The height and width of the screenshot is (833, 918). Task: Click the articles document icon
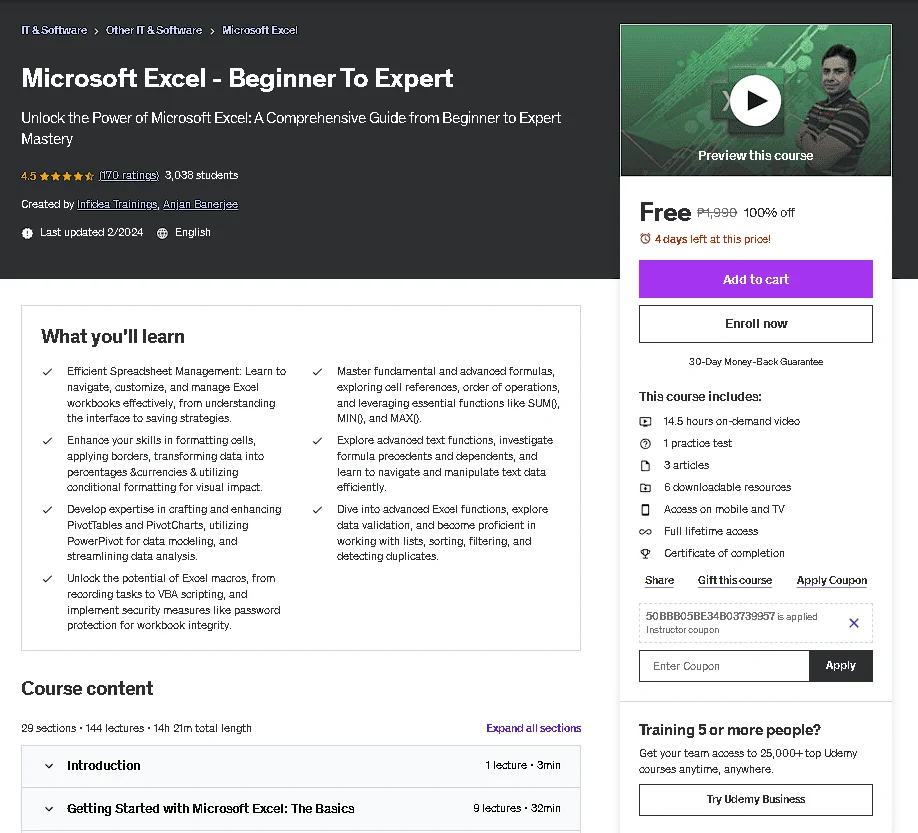[x=645, y=465]
